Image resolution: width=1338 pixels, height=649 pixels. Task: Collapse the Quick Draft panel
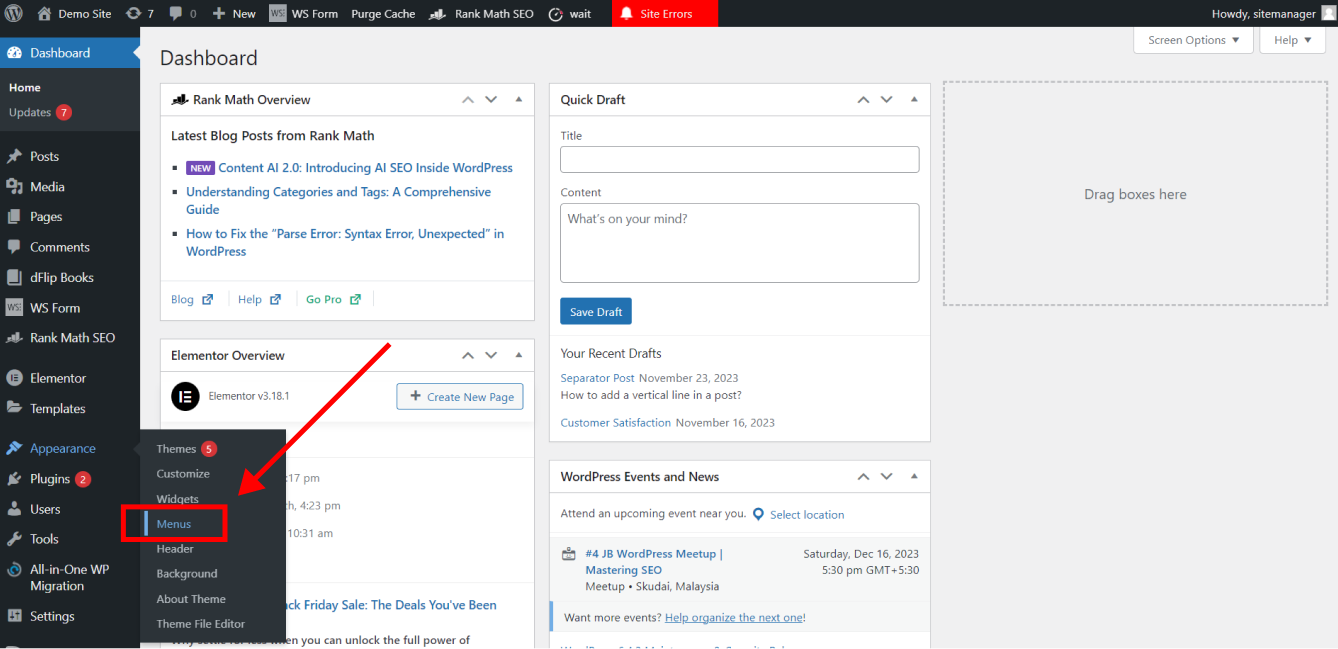[914, 100]
